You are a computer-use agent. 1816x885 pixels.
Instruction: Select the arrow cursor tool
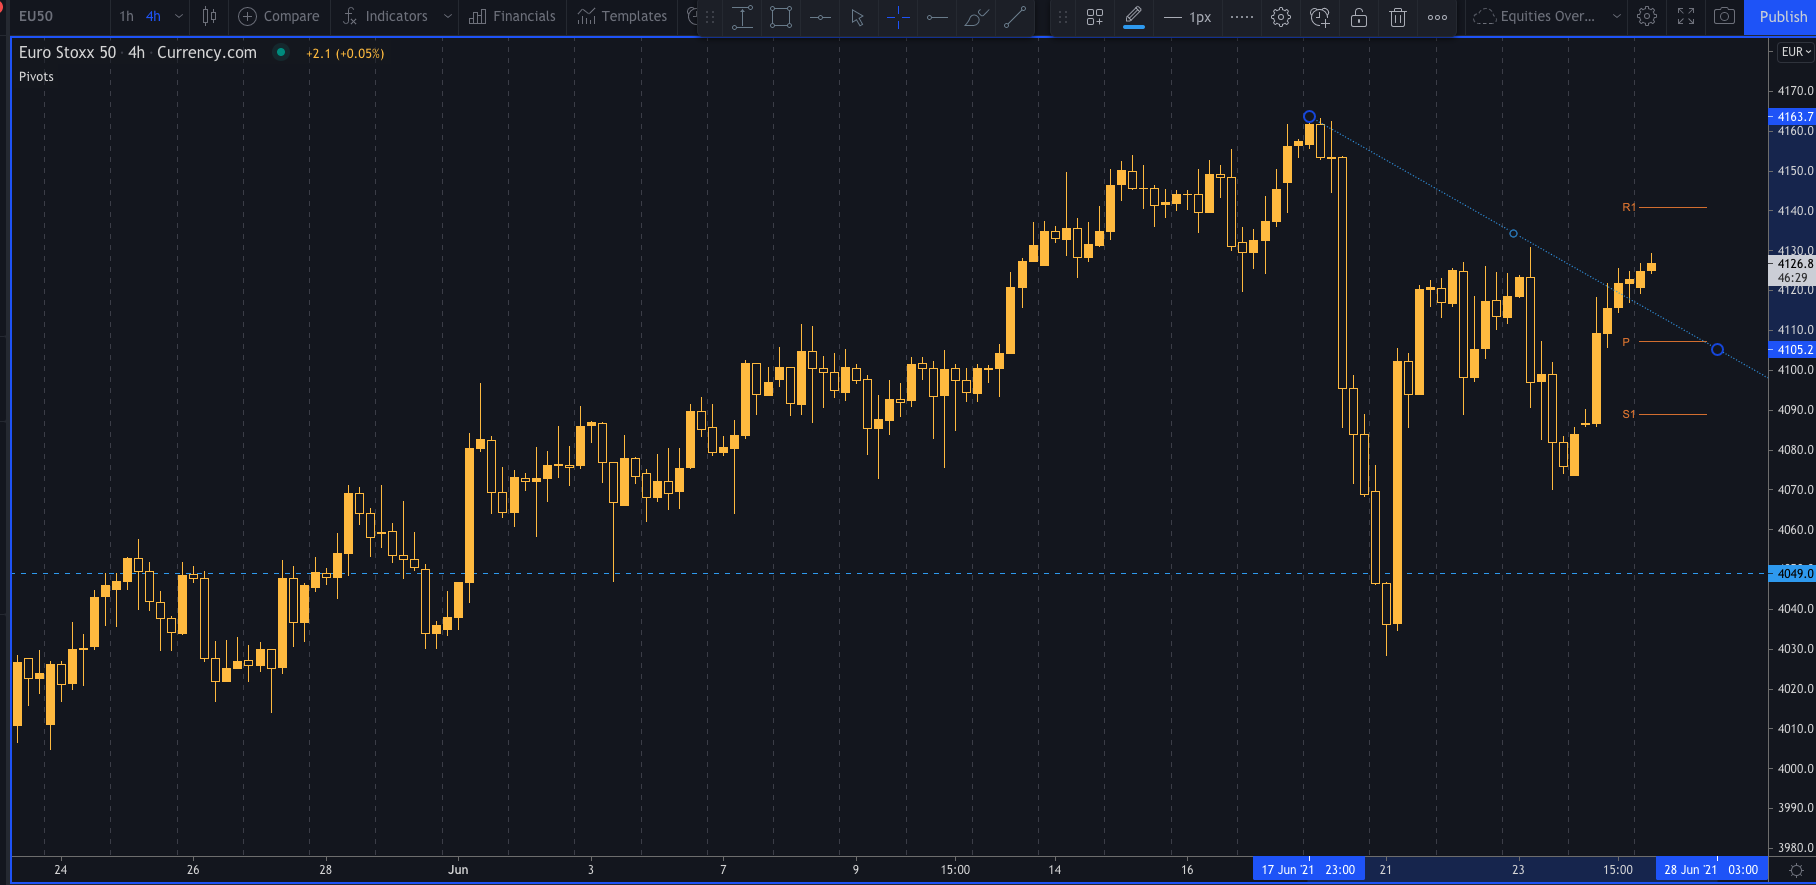[x=858, y=17]
